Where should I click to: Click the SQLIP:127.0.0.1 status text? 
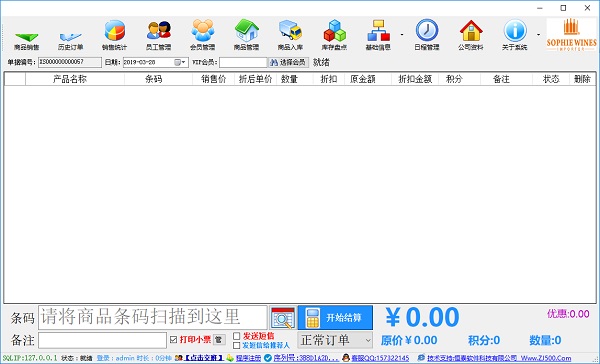coord(30,358)
